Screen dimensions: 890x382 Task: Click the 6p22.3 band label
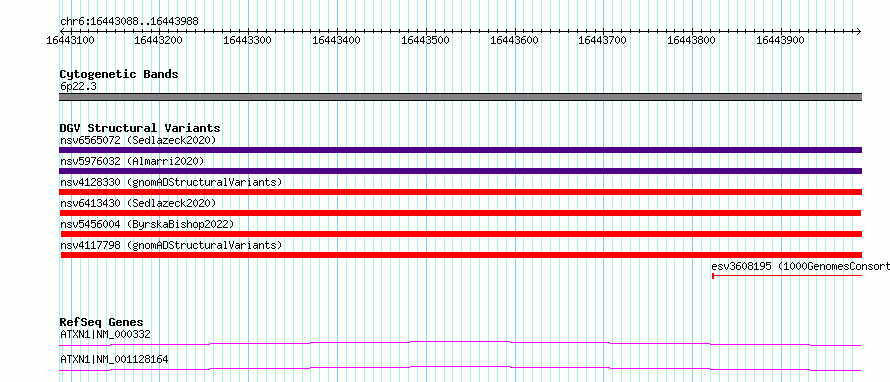77,86
